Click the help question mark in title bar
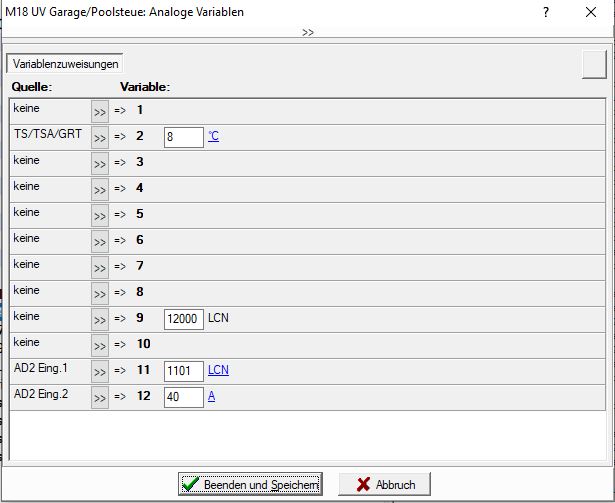This screenshot has width=615, height=503. coord(546,12)
